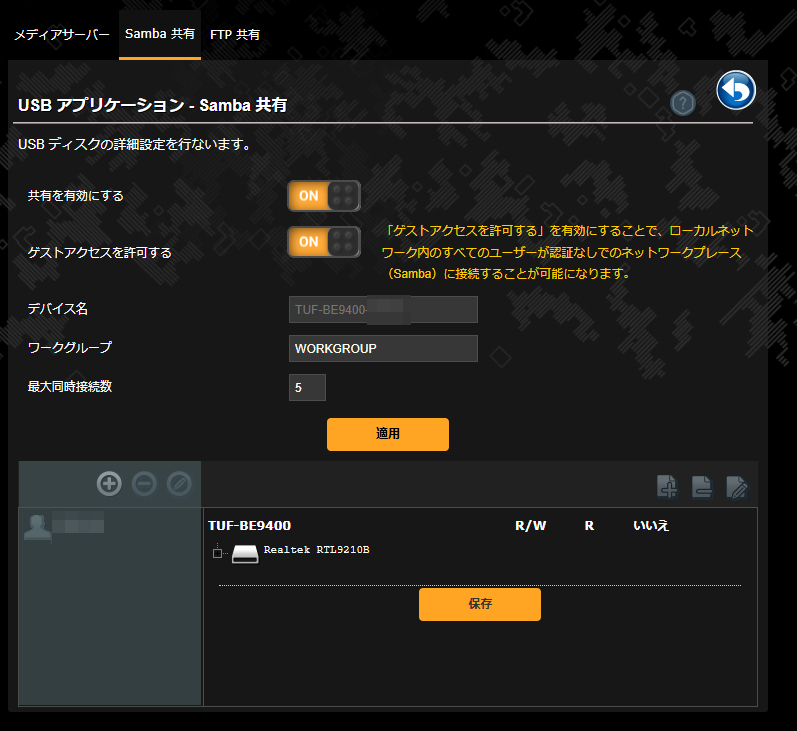Click the rename folder icon
Image resolution: width=797 pixels, height=731 pixels.
point(737,487)
